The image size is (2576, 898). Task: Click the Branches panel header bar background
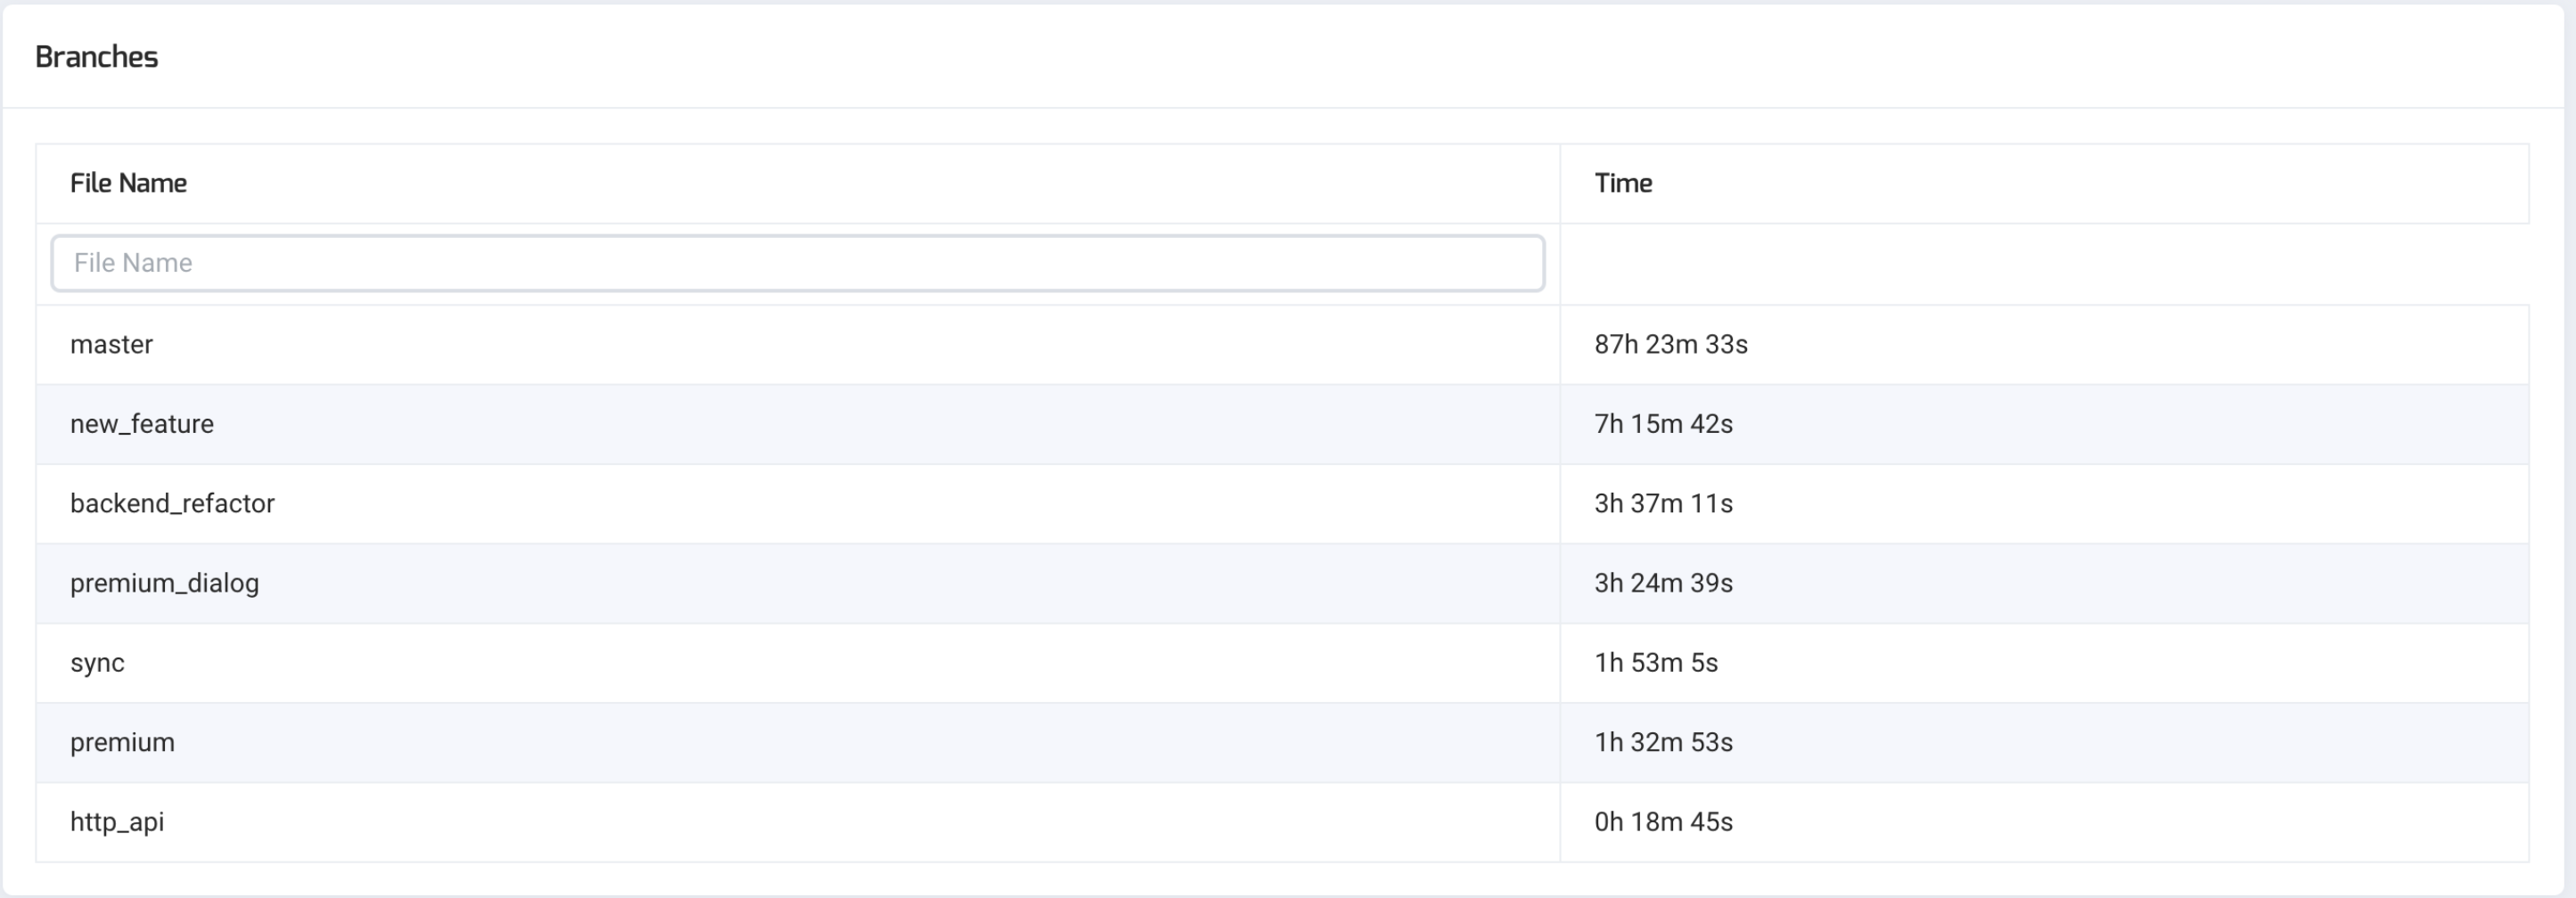[x=1300, y=57]
